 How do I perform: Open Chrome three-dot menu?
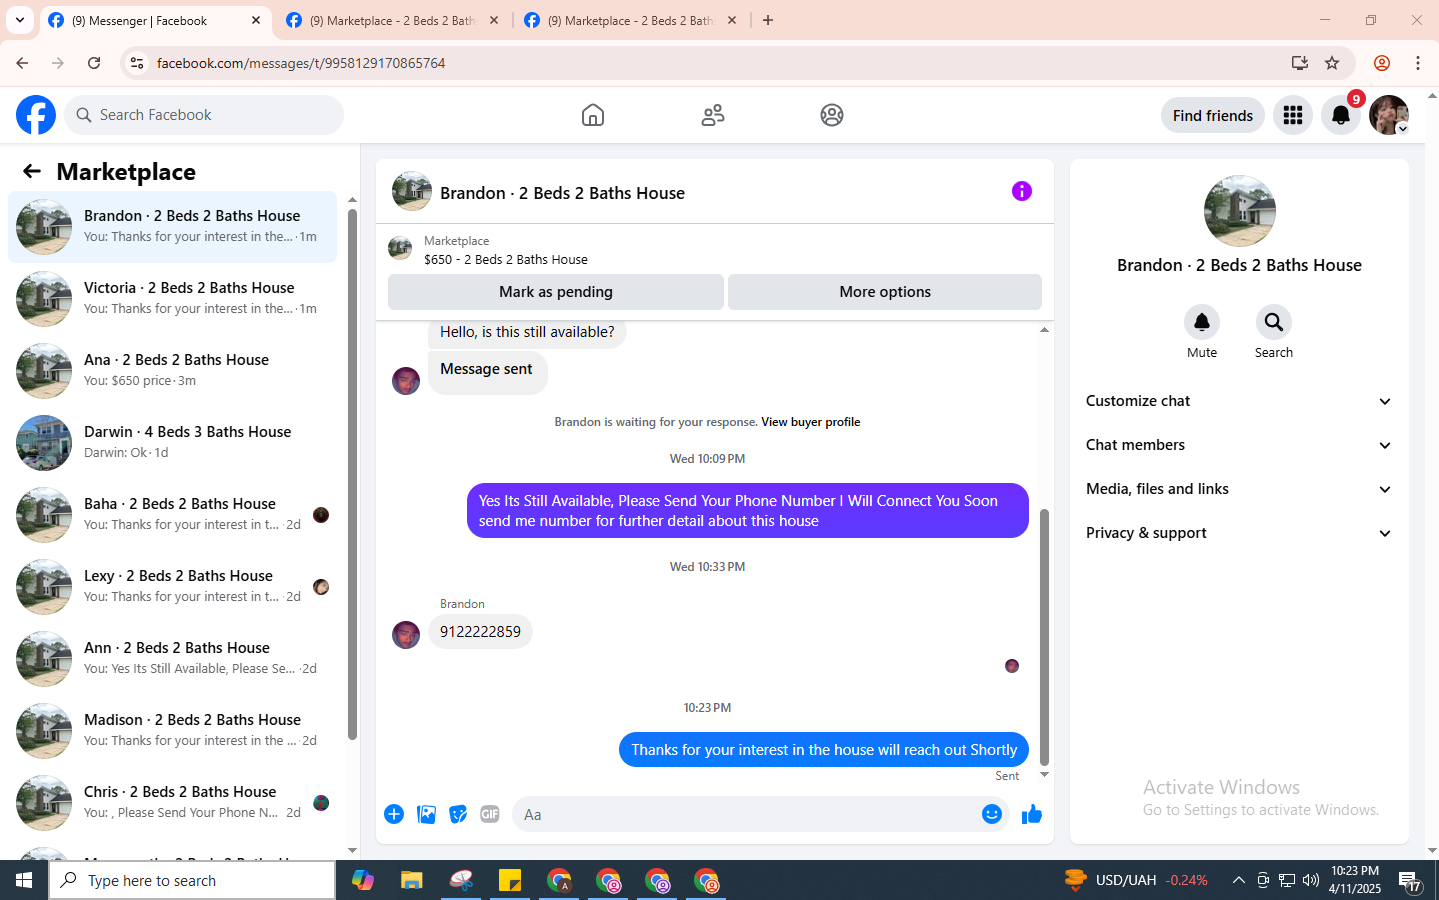pyautogui.click(x=1418, y=63)
